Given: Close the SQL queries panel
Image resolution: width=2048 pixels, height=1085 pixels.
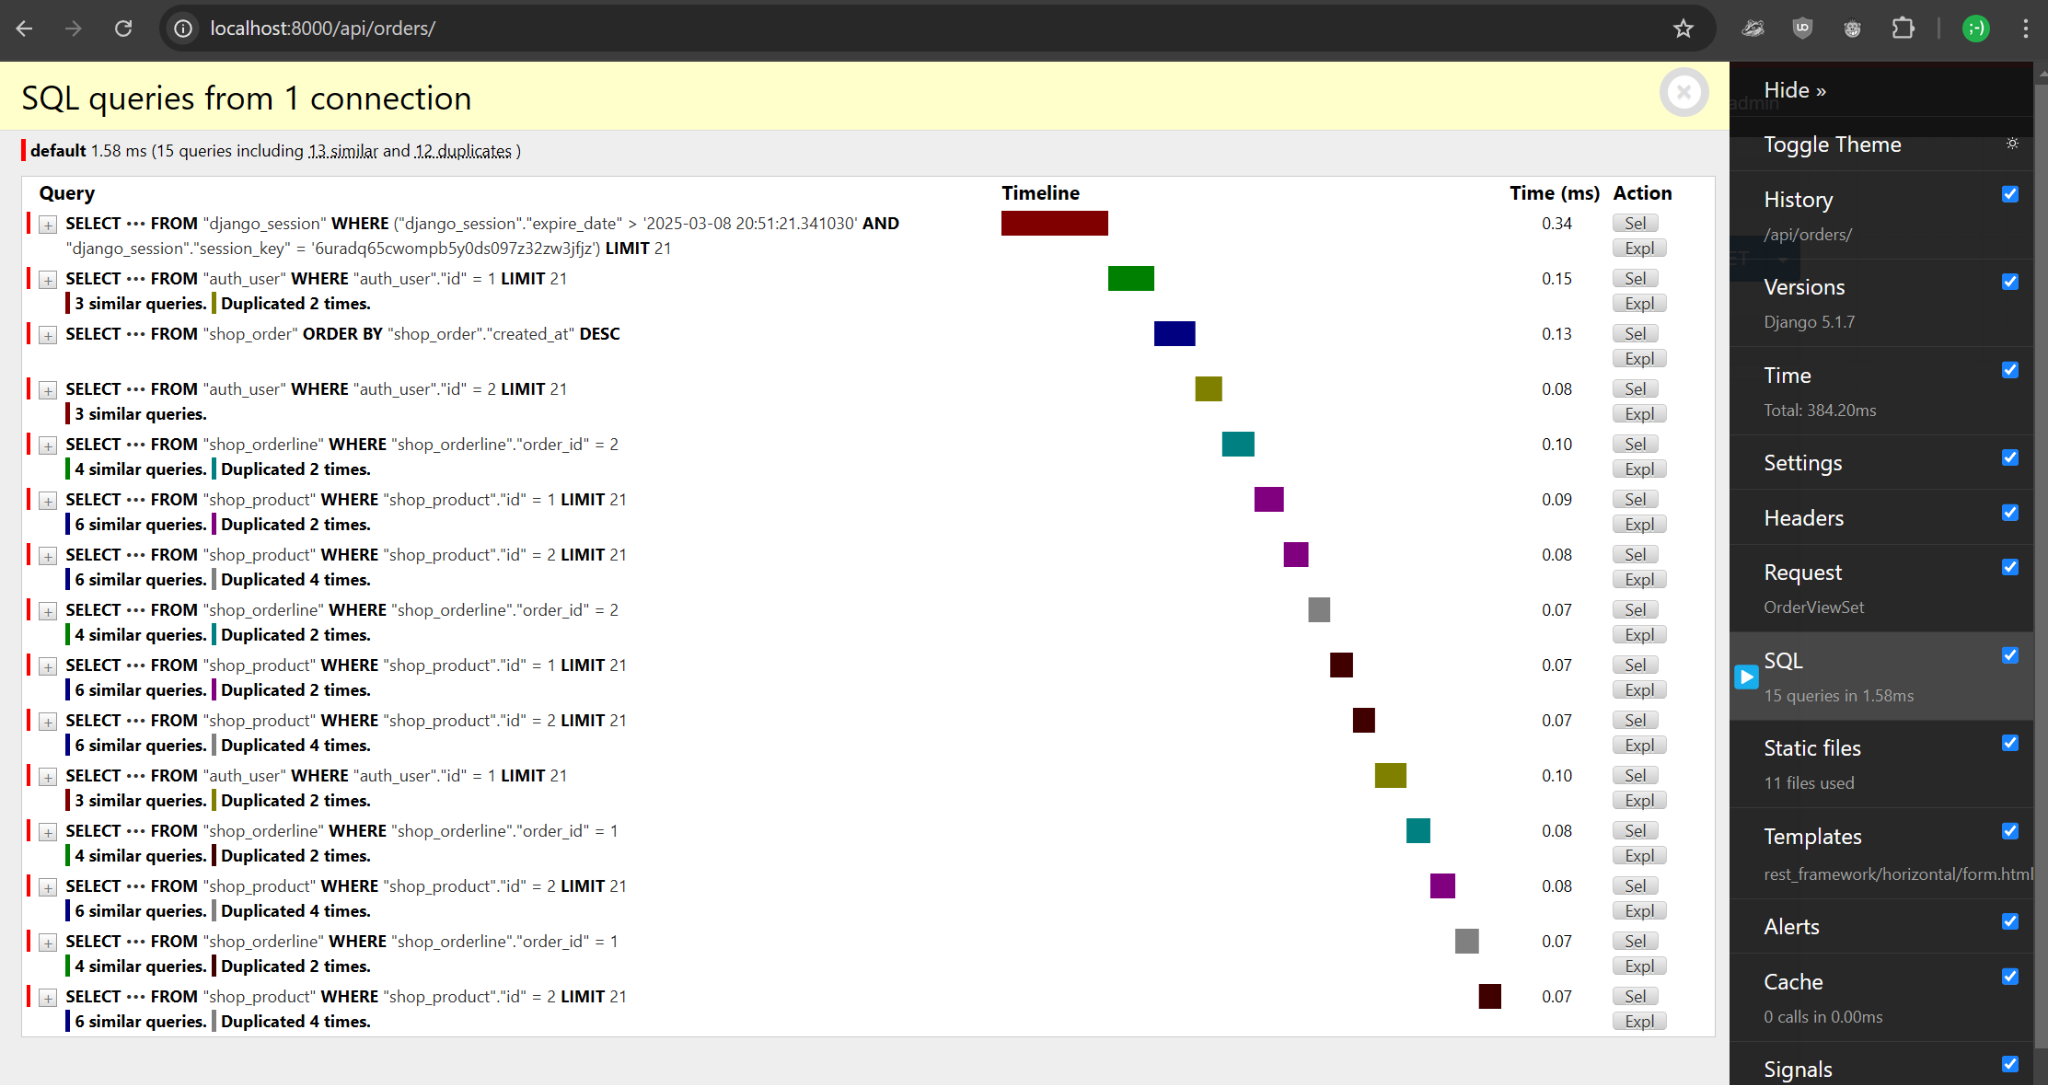Looking at the screenshot, I should tap(1684, 93).
